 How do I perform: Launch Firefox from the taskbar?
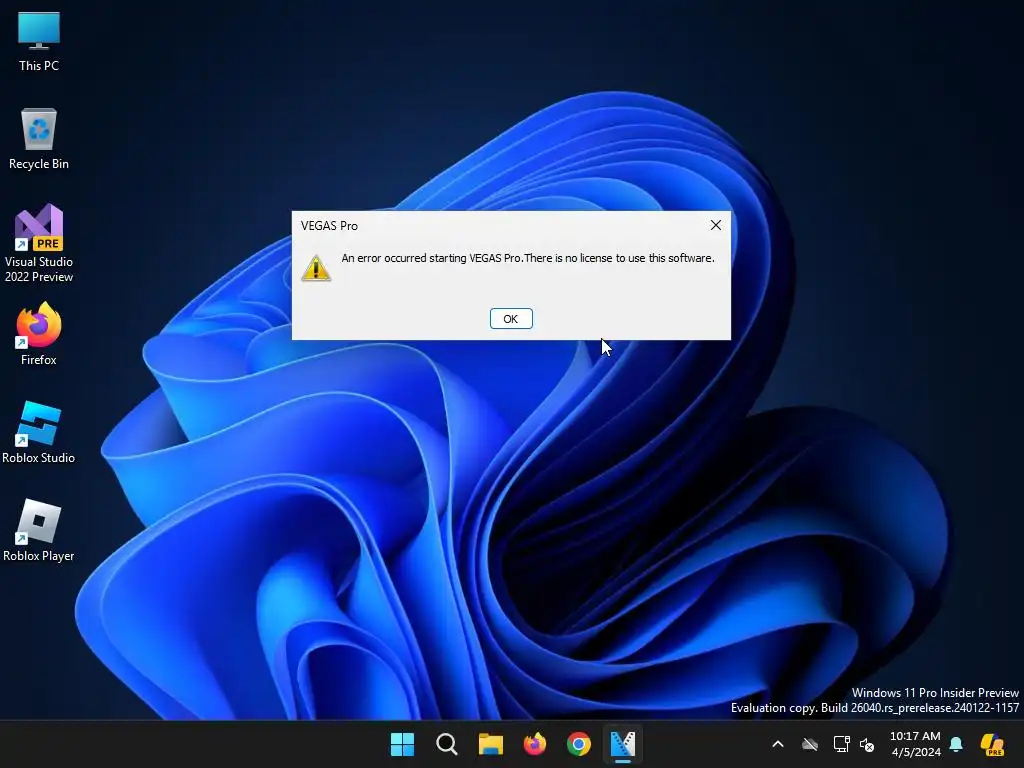tap(535, 744)
